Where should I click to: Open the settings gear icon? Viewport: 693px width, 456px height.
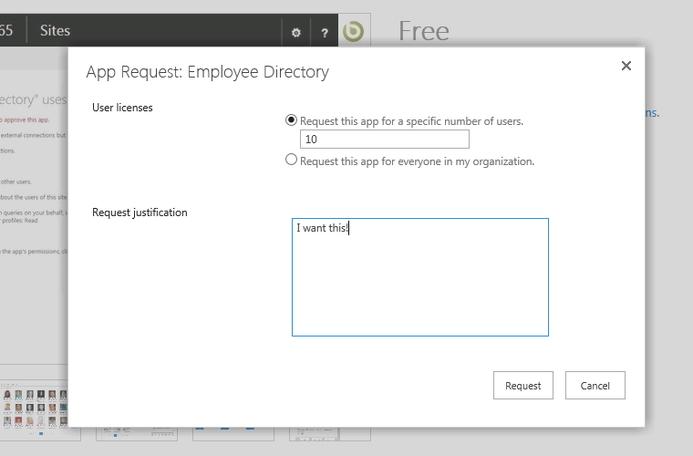[296, 33]
